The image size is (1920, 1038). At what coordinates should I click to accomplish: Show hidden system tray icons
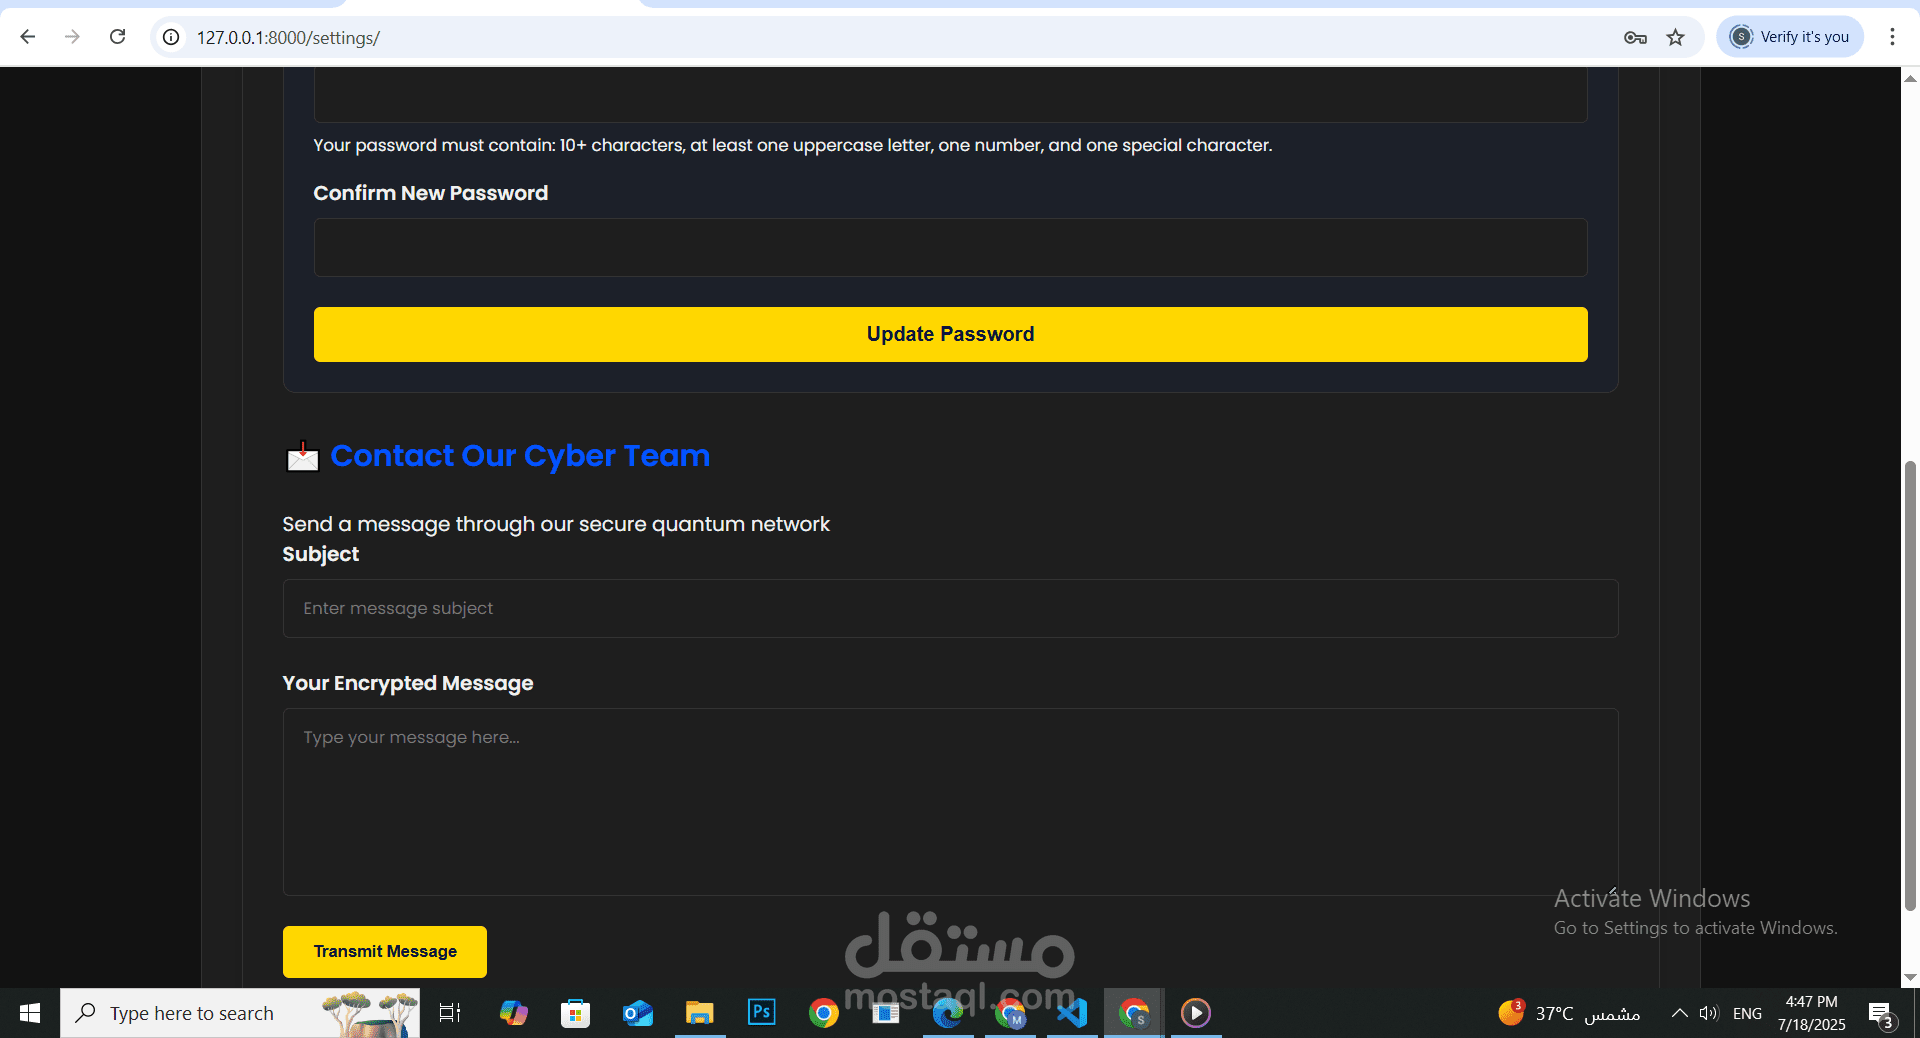click(x=1680, y=1013)
